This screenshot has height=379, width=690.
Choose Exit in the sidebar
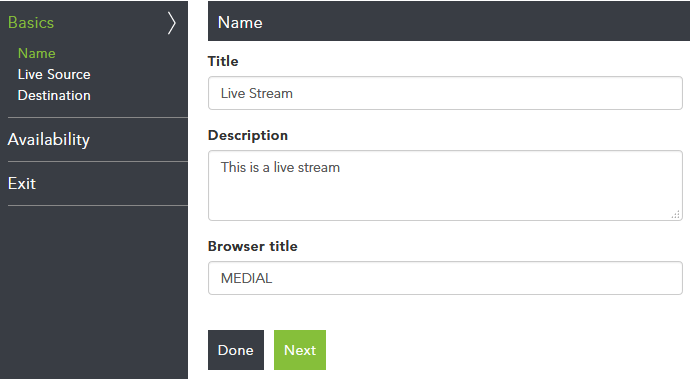tap(22, 184)
